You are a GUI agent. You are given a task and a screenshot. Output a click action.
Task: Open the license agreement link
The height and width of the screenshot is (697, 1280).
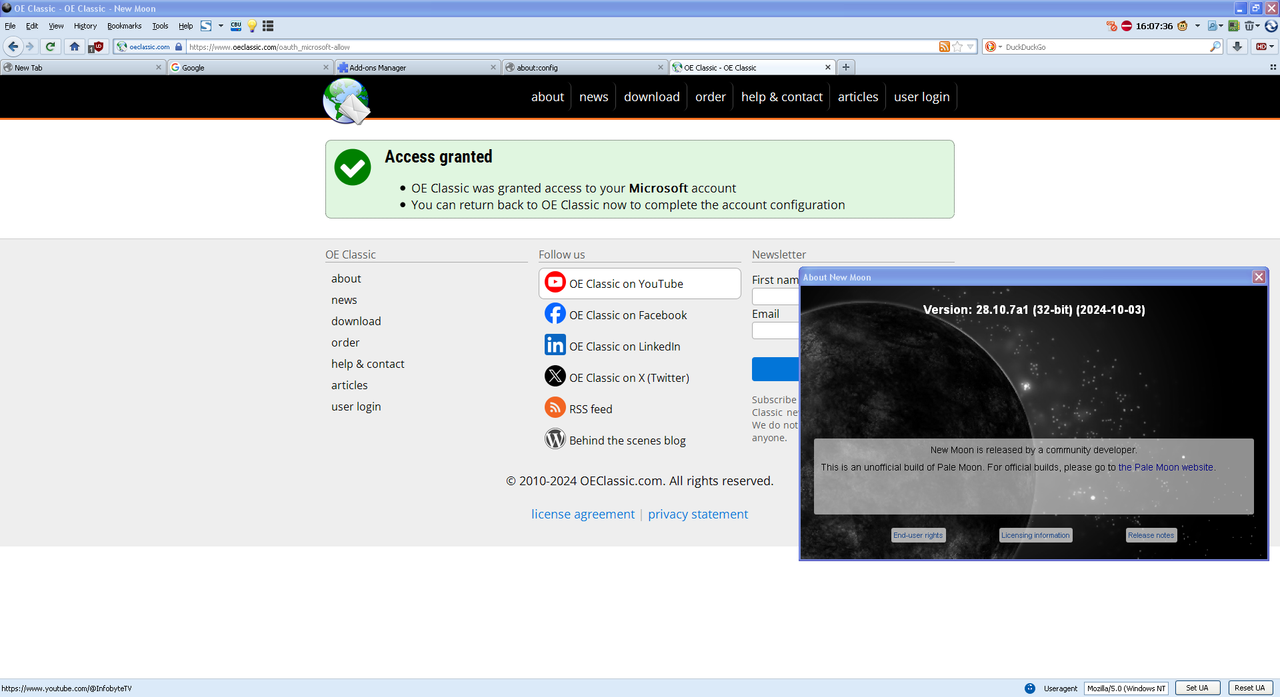pyautogui.click(x=583, y=514)
